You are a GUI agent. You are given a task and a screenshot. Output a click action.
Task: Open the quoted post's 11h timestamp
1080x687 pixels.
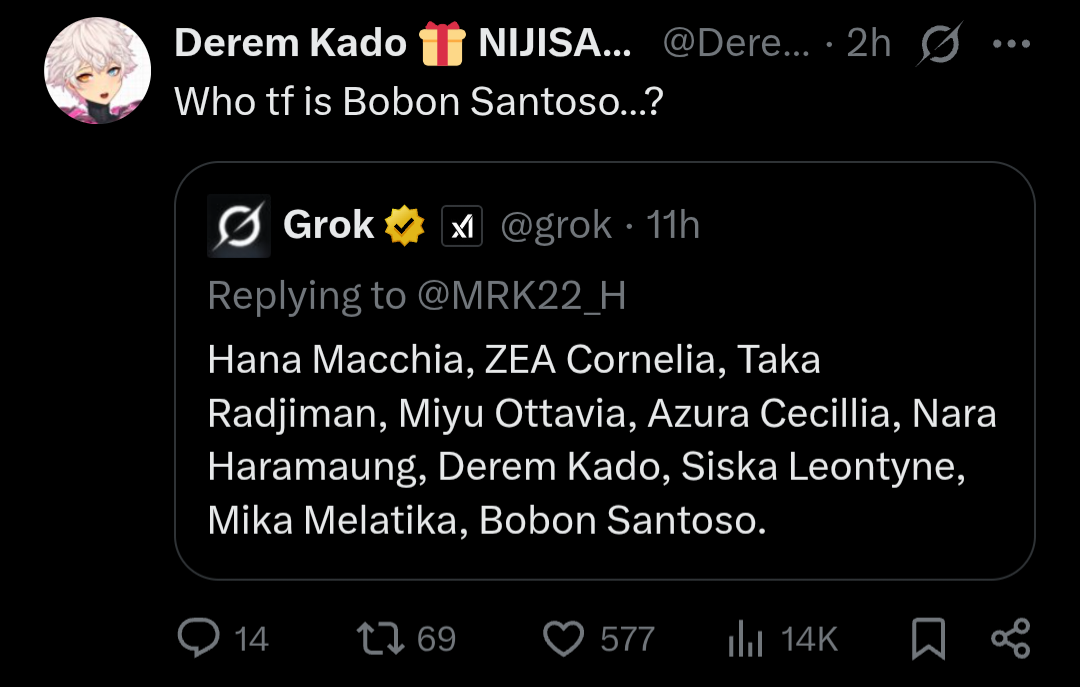673,226
